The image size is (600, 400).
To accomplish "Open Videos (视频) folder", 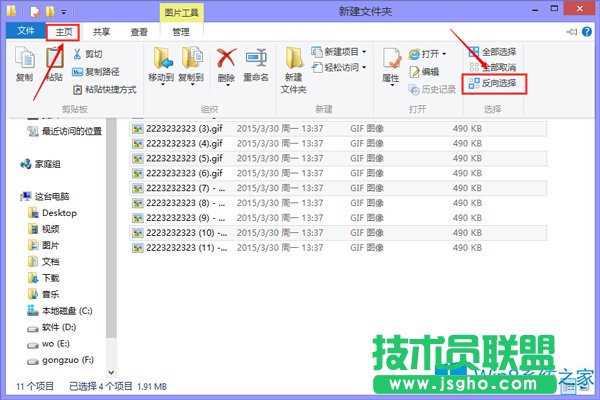I will pos(44,229).
